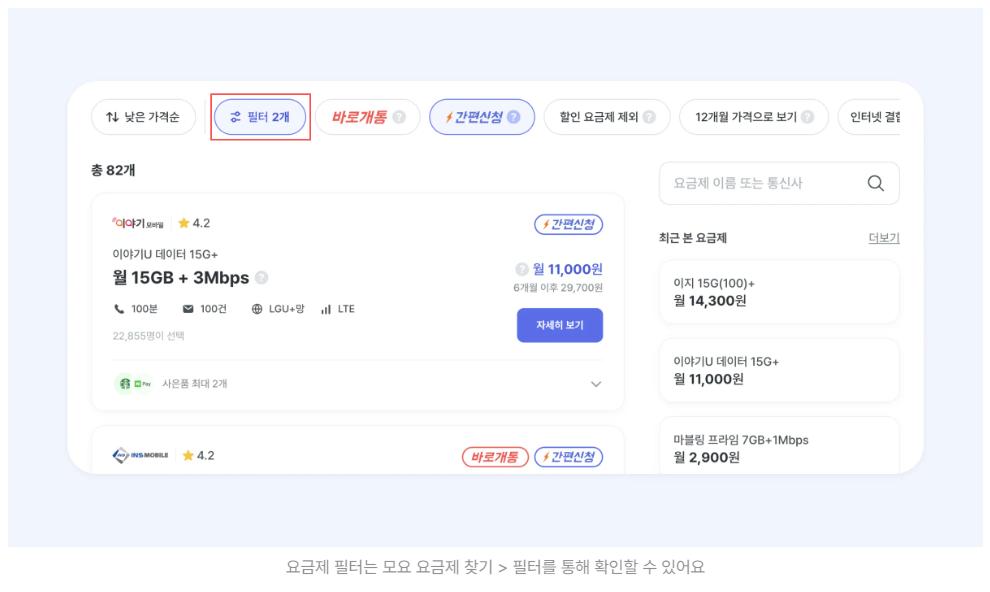
Task: Click the phone icon showing 100분 call minutes
Action: coord(117,309)
